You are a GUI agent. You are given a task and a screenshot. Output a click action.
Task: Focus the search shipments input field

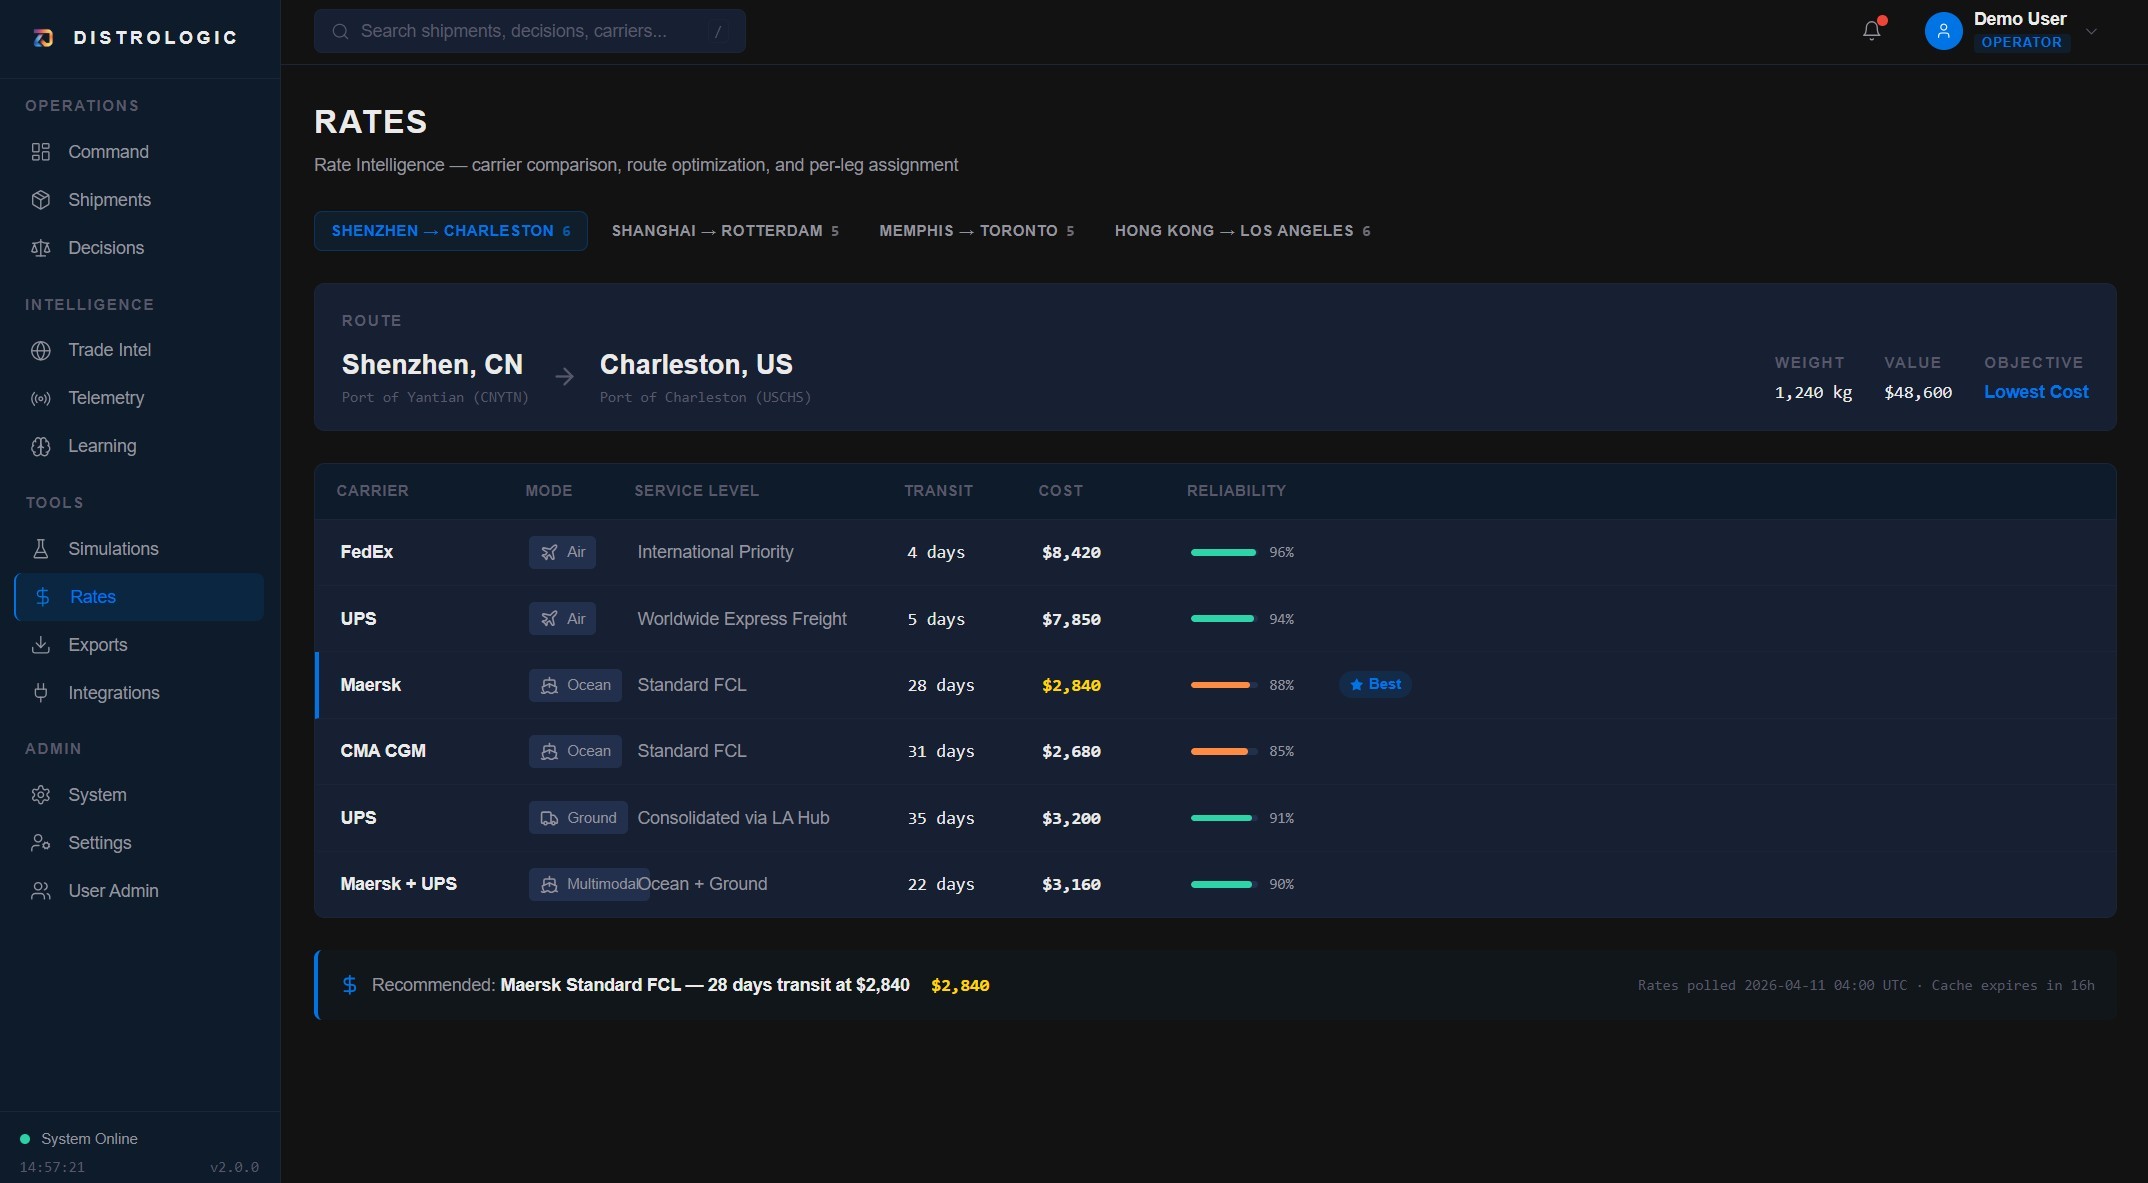(x=530, y=31)
